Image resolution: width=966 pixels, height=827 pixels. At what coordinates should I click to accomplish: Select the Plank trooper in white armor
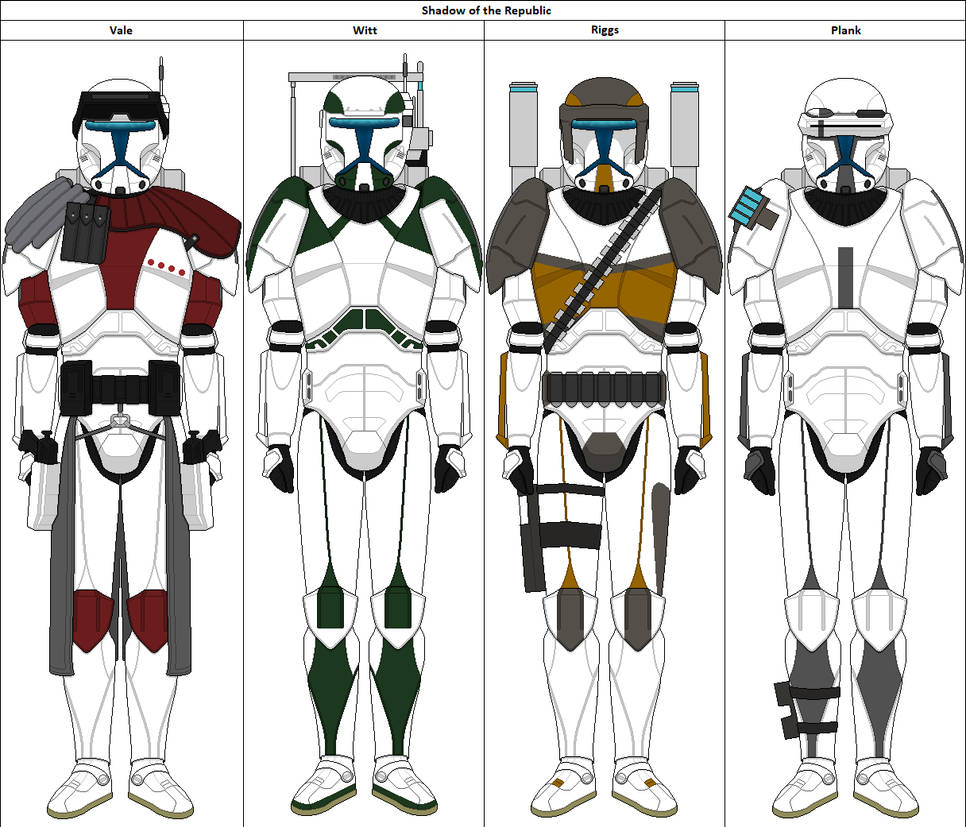[845, 449]
